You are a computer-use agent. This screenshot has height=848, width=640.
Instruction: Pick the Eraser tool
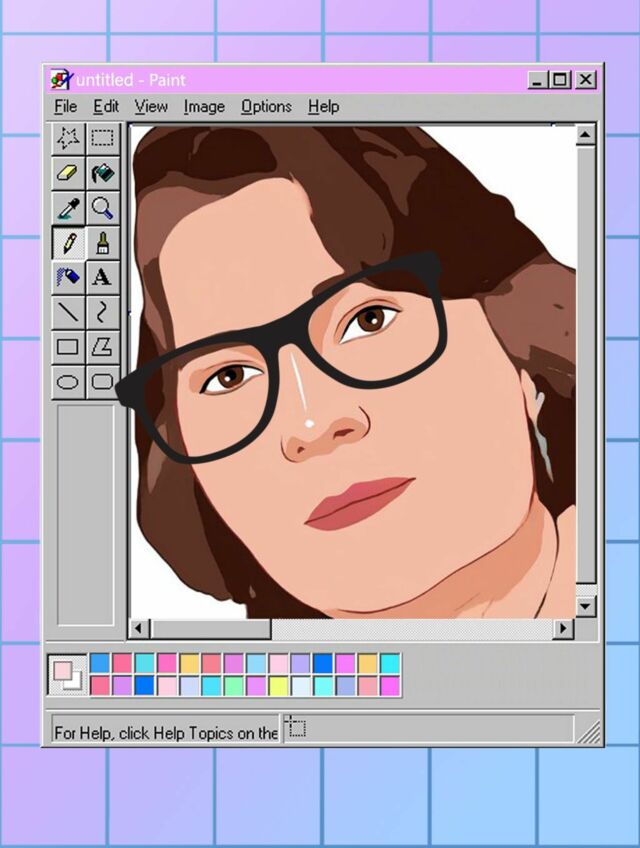(x=68, y=173)
